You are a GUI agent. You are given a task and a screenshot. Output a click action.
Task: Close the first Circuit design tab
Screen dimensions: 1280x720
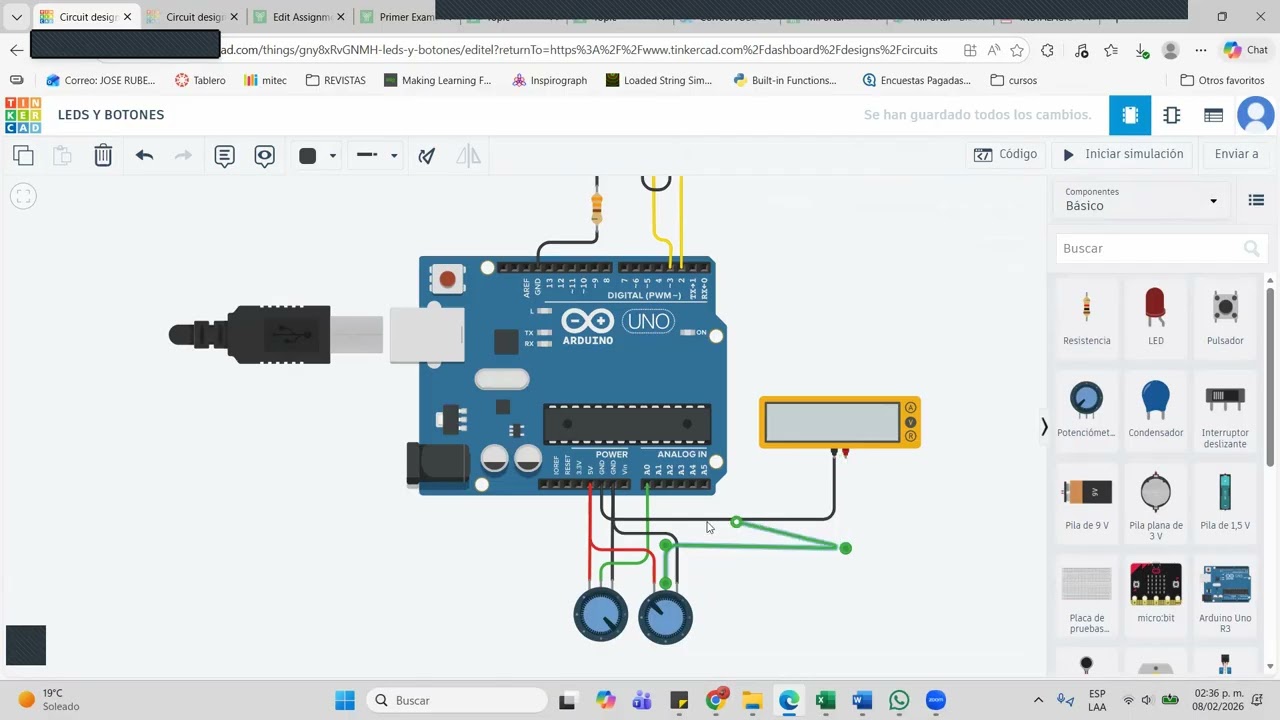click(127, 17)
